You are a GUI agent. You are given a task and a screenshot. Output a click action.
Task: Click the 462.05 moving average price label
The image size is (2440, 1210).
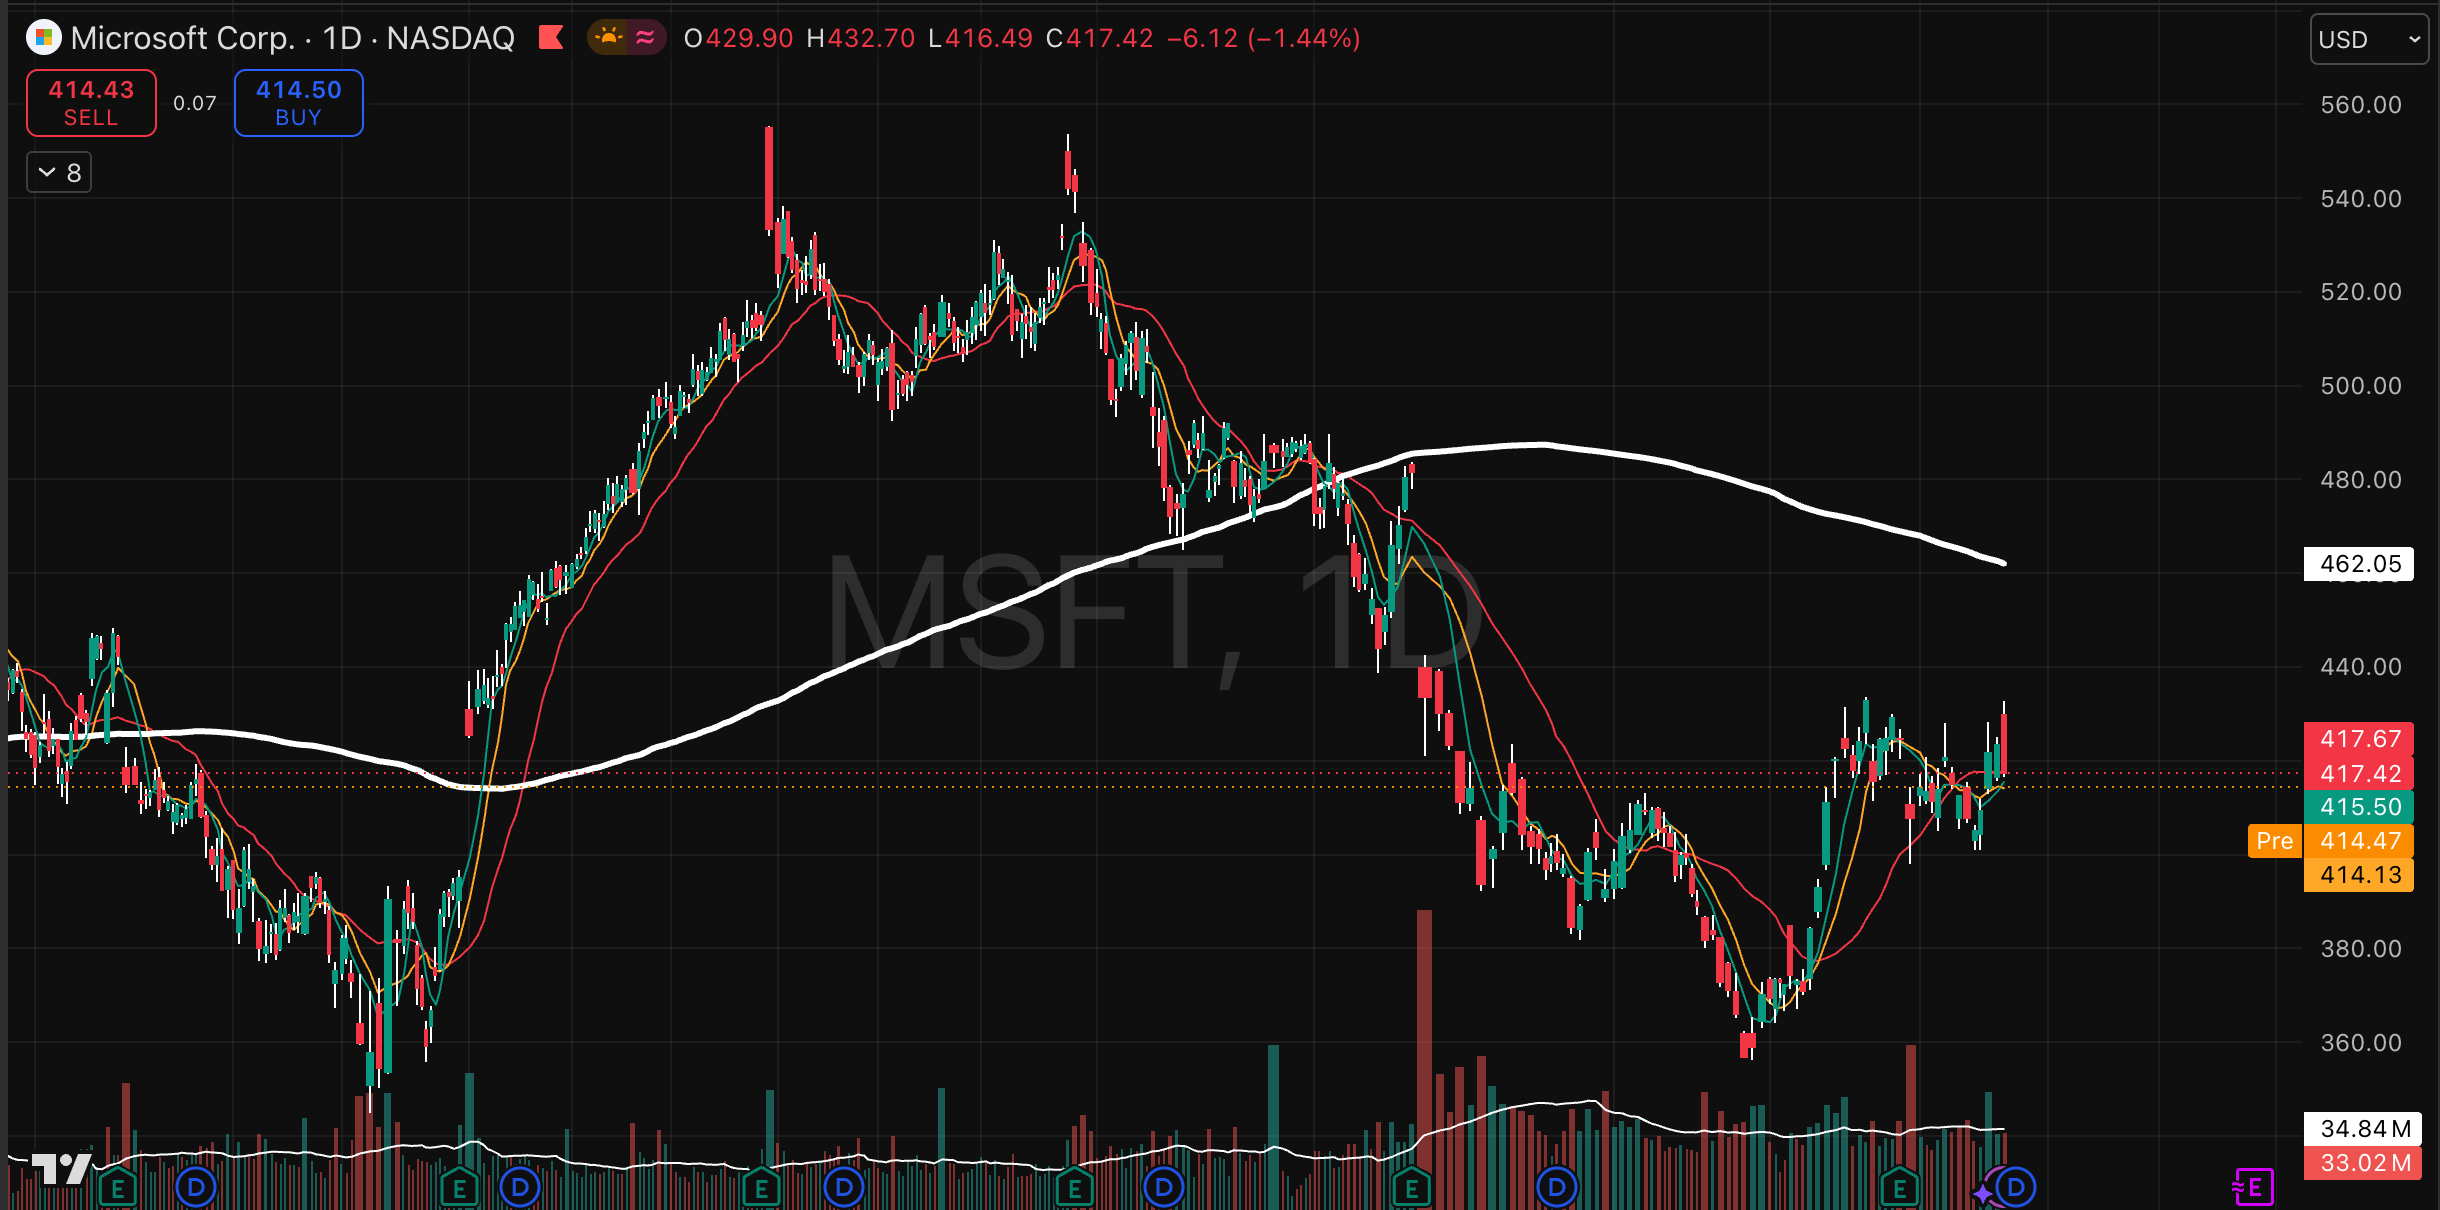(2359, 564)
